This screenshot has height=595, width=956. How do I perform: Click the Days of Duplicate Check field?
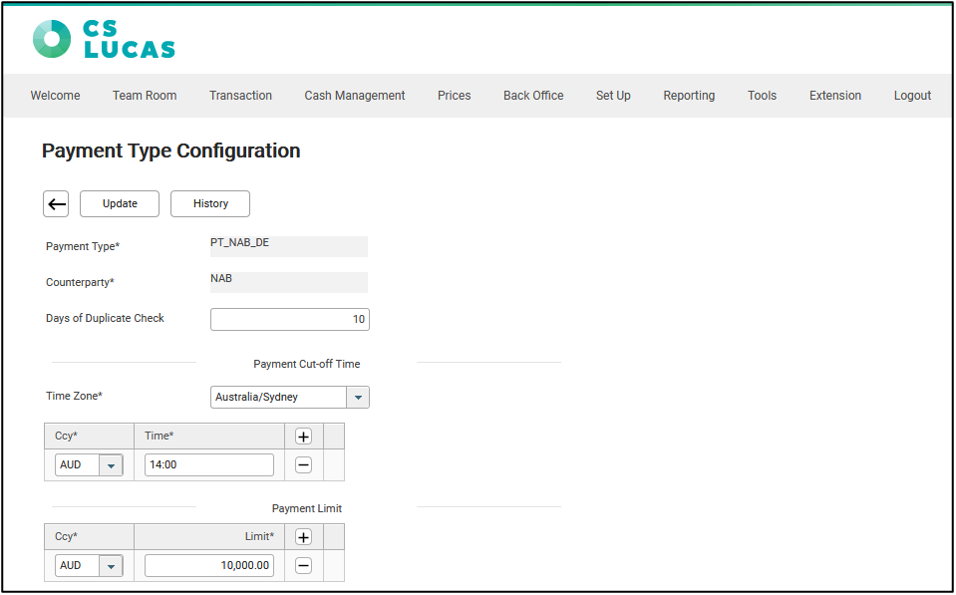coord(290,320)
